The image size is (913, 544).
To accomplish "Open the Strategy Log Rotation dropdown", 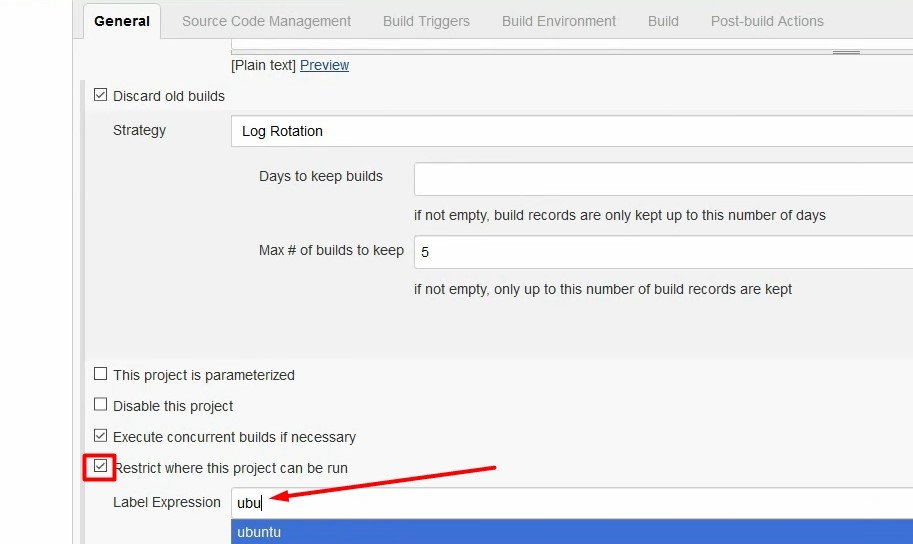I will [572, 131].
